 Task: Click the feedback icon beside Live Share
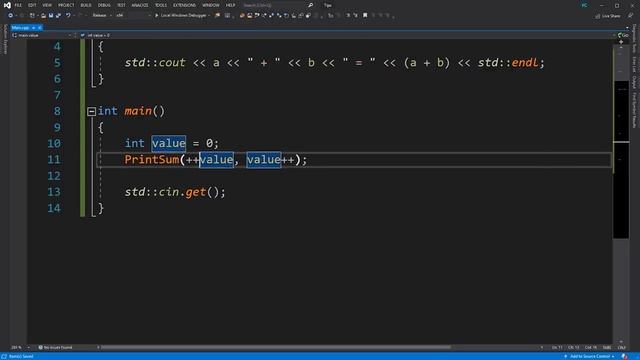630,16
